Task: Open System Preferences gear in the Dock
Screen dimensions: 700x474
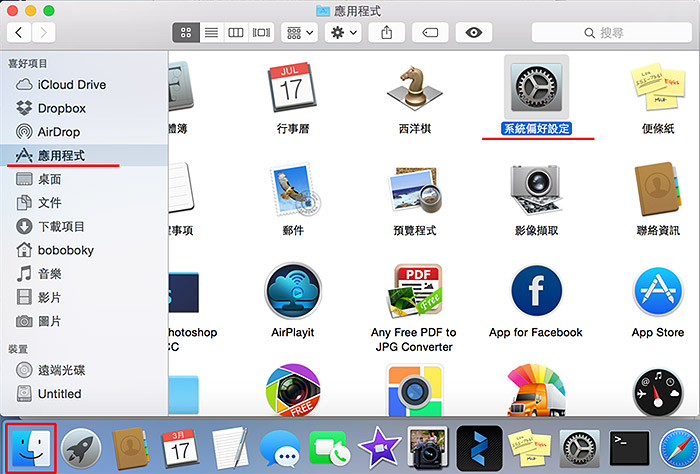Action: pyautogui.click(x=579, y=449)
